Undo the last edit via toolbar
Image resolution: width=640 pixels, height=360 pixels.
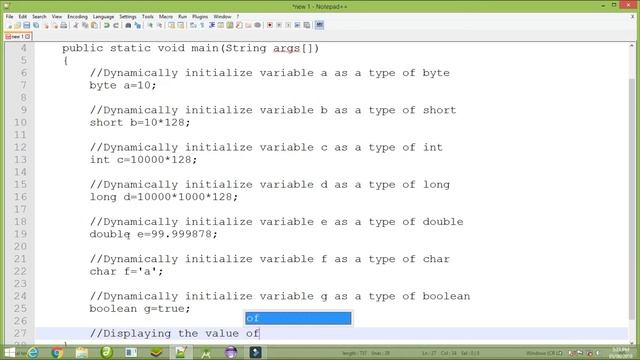107,25
